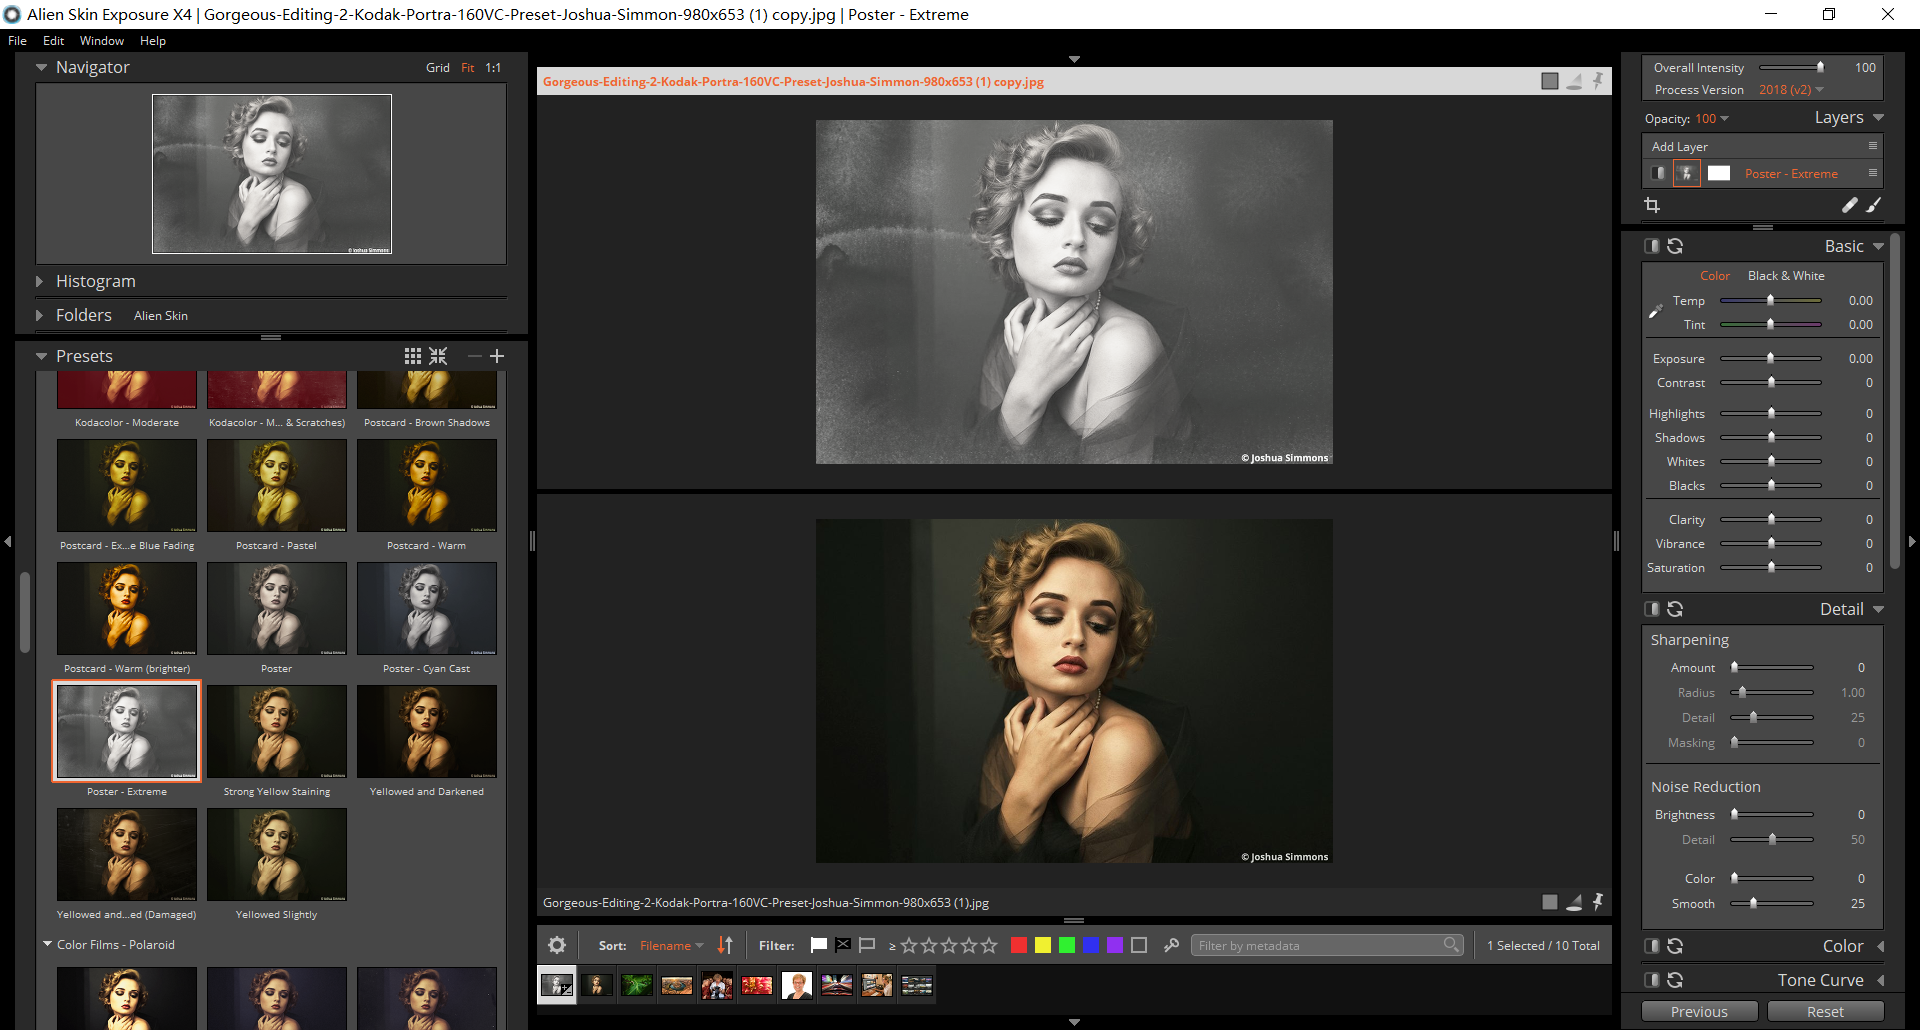The image size is (1920, 1030).
Task: Open the Process Version dropdown
Action: coord(1791,90)
